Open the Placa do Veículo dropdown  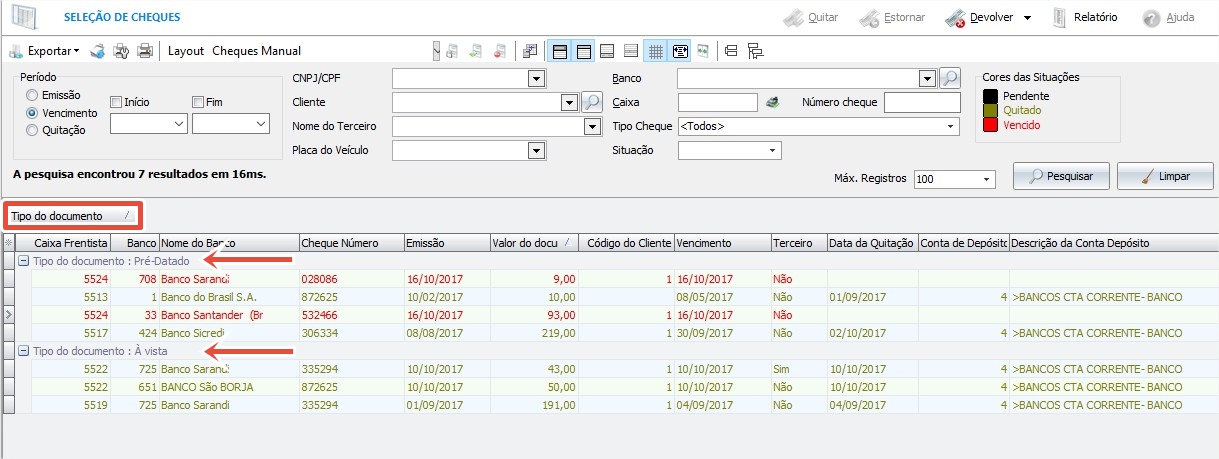536,150
